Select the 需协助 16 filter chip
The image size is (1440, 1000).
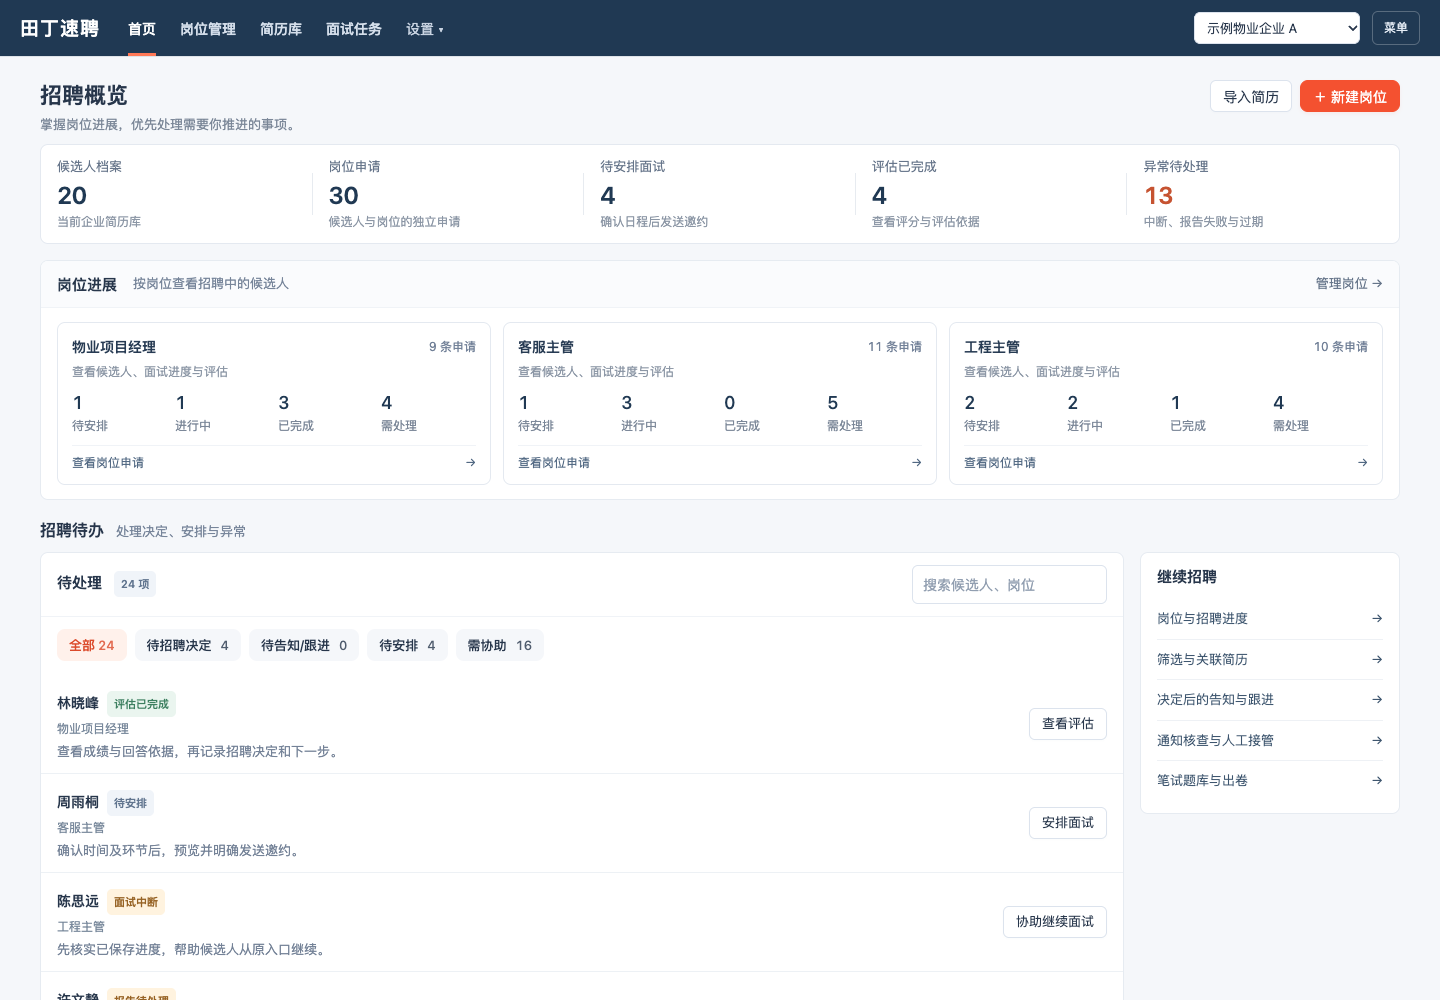tap(500, 646)
